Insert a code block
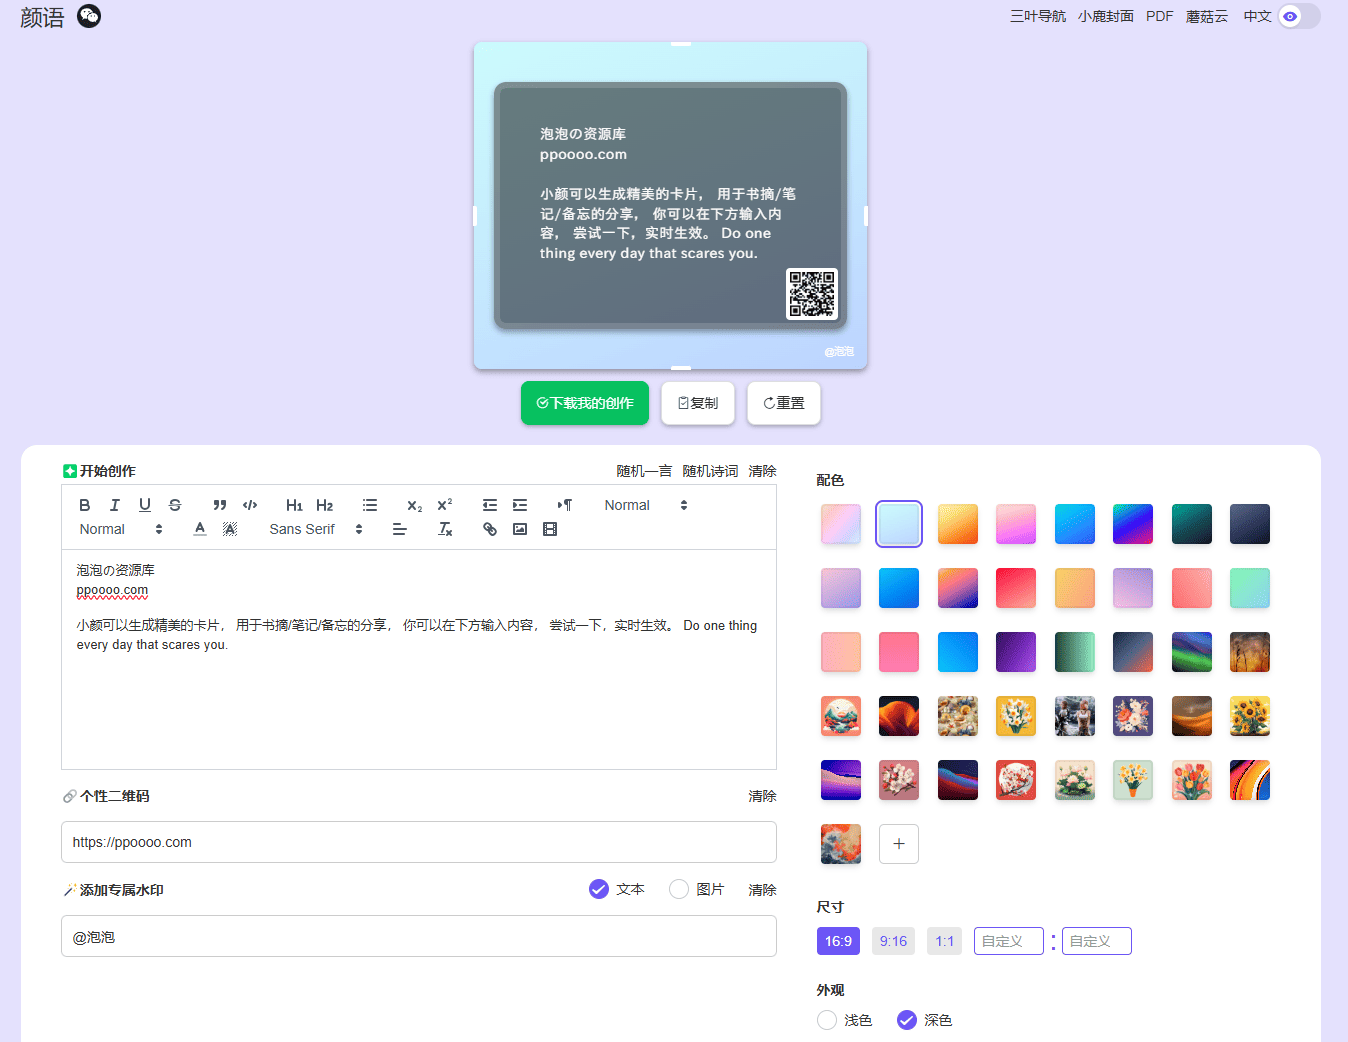This screenshot has height=1042, width=1348. [250, 505]
